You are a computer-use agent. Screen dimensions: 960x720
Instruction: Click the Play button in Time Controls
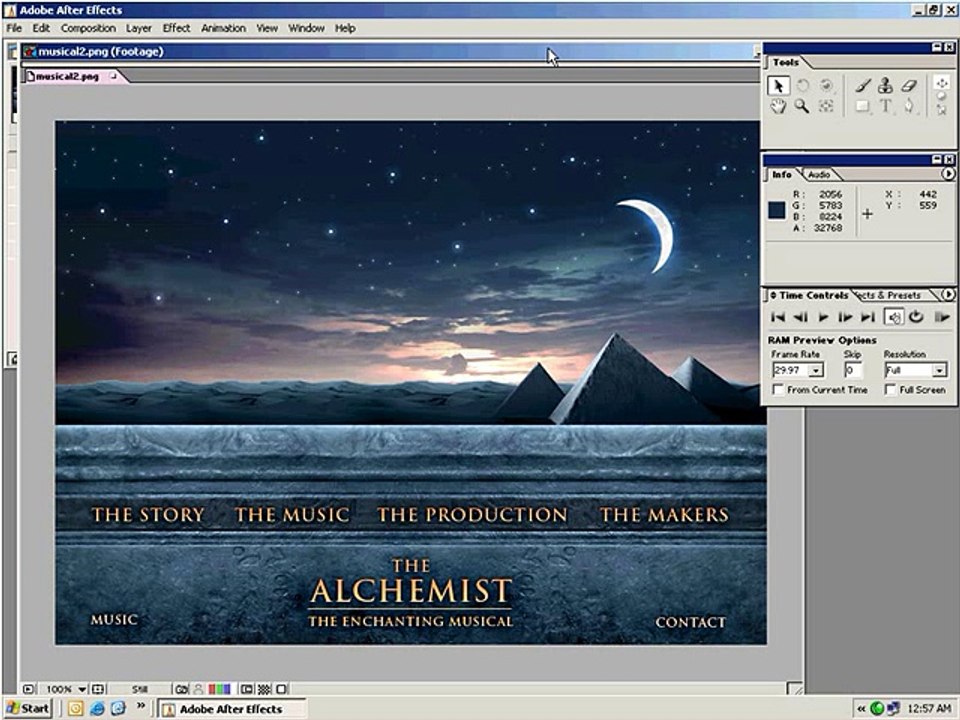823,317
